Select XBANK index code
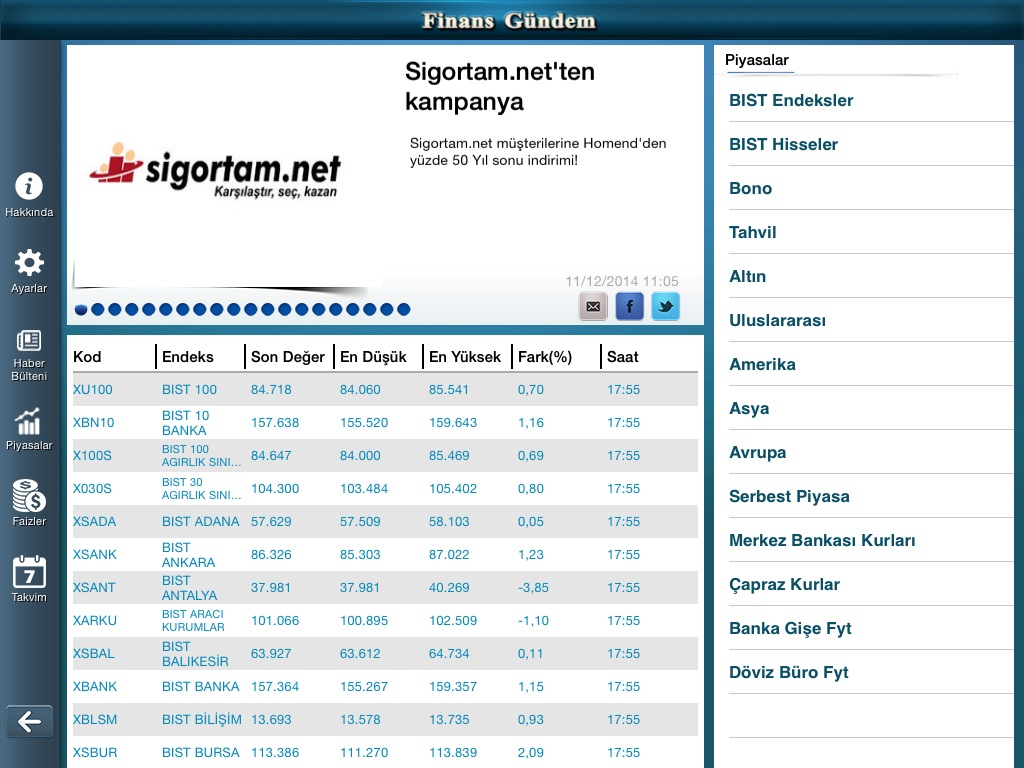Image resolution: width=1024 pixels, height=768 pixels. (x=95, y=686)
